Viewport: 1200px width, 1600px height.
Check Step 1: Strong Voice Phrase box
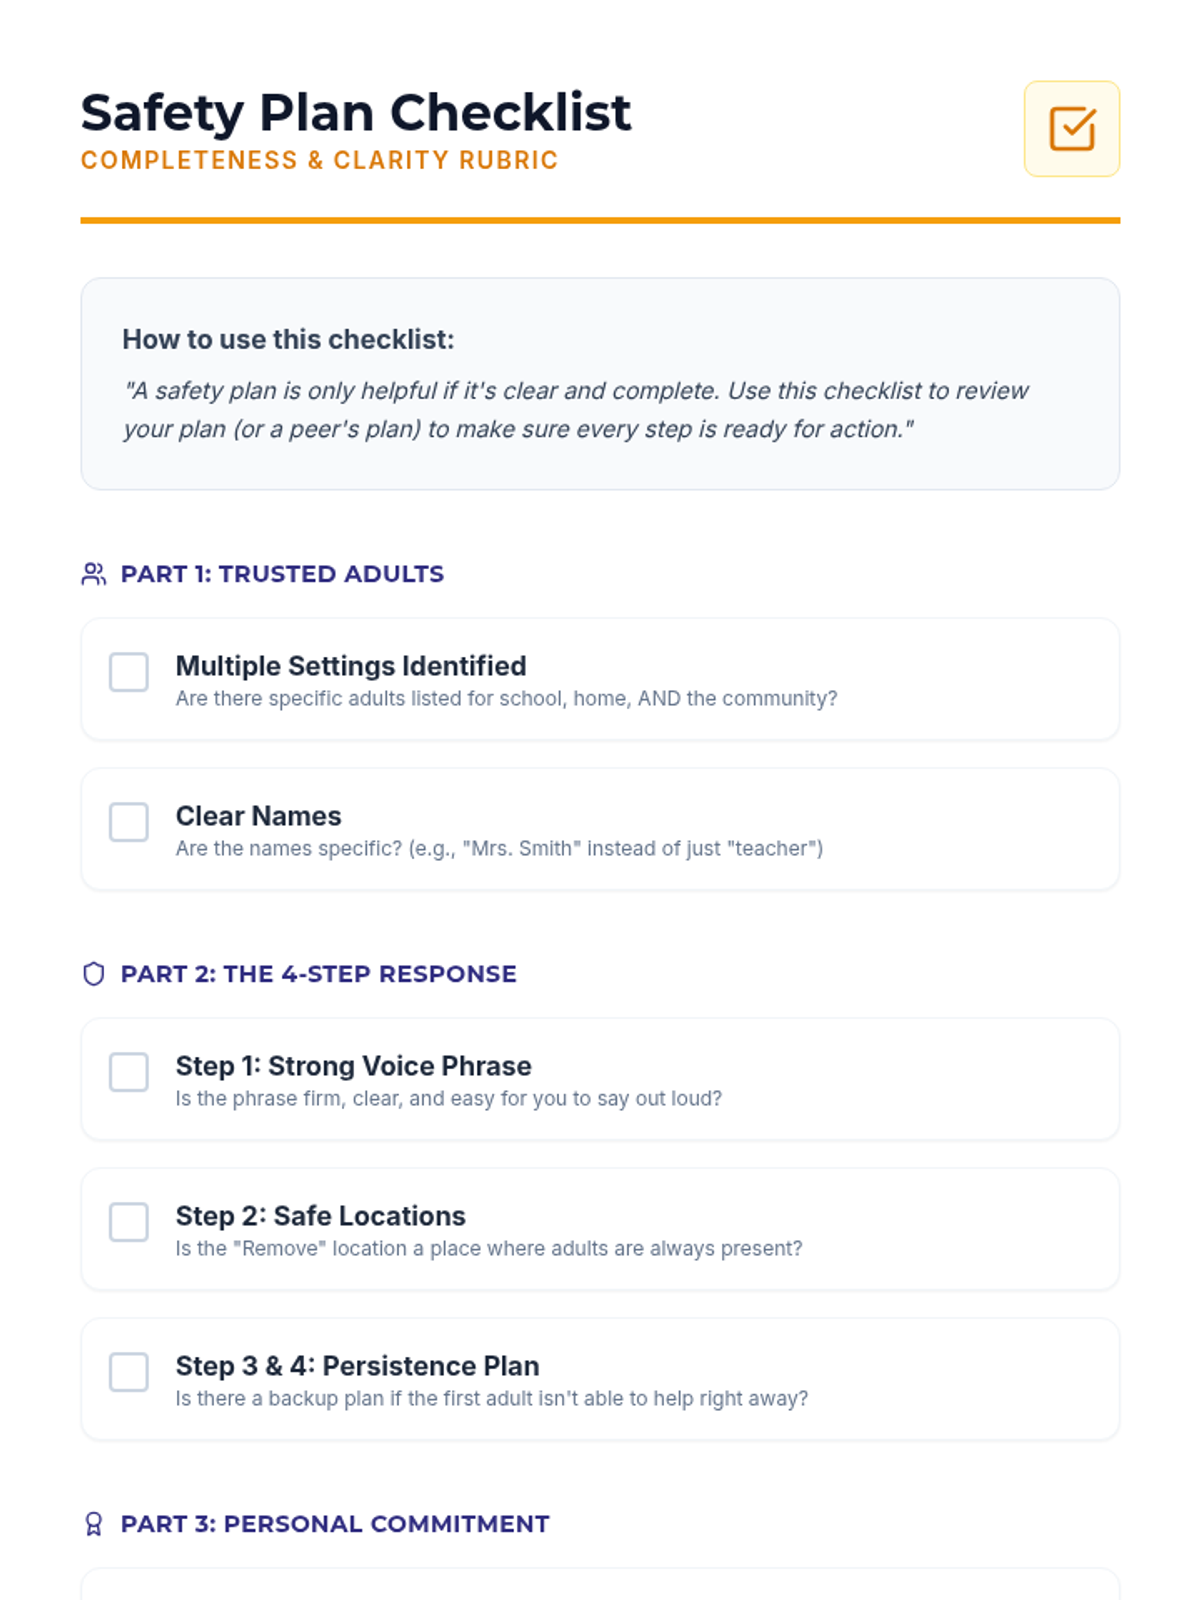click(129, 1072)
